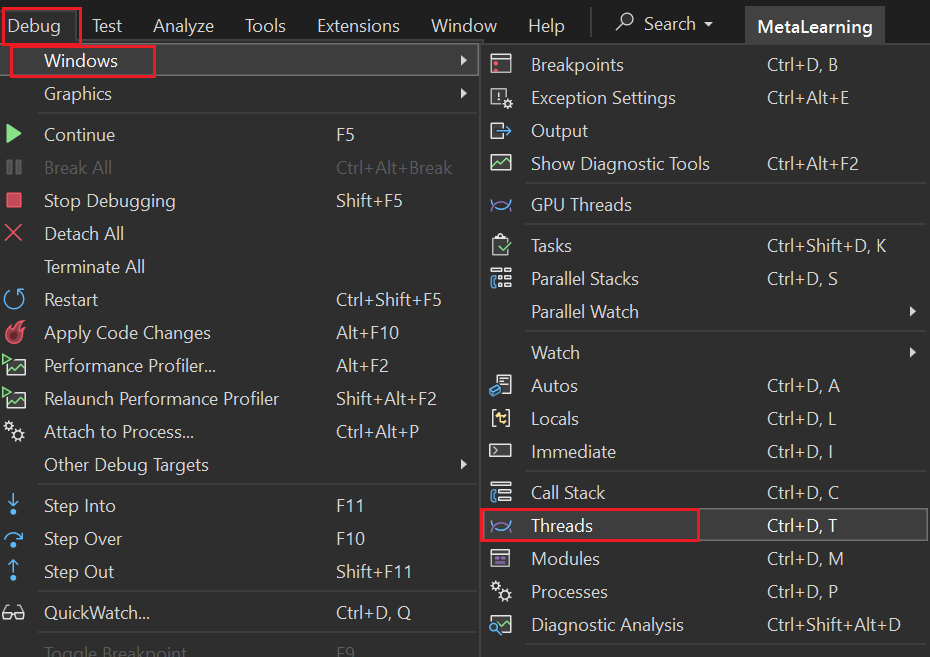Click the red Stop Debugging square icon
Screen dimensions: 930x657
14,200
